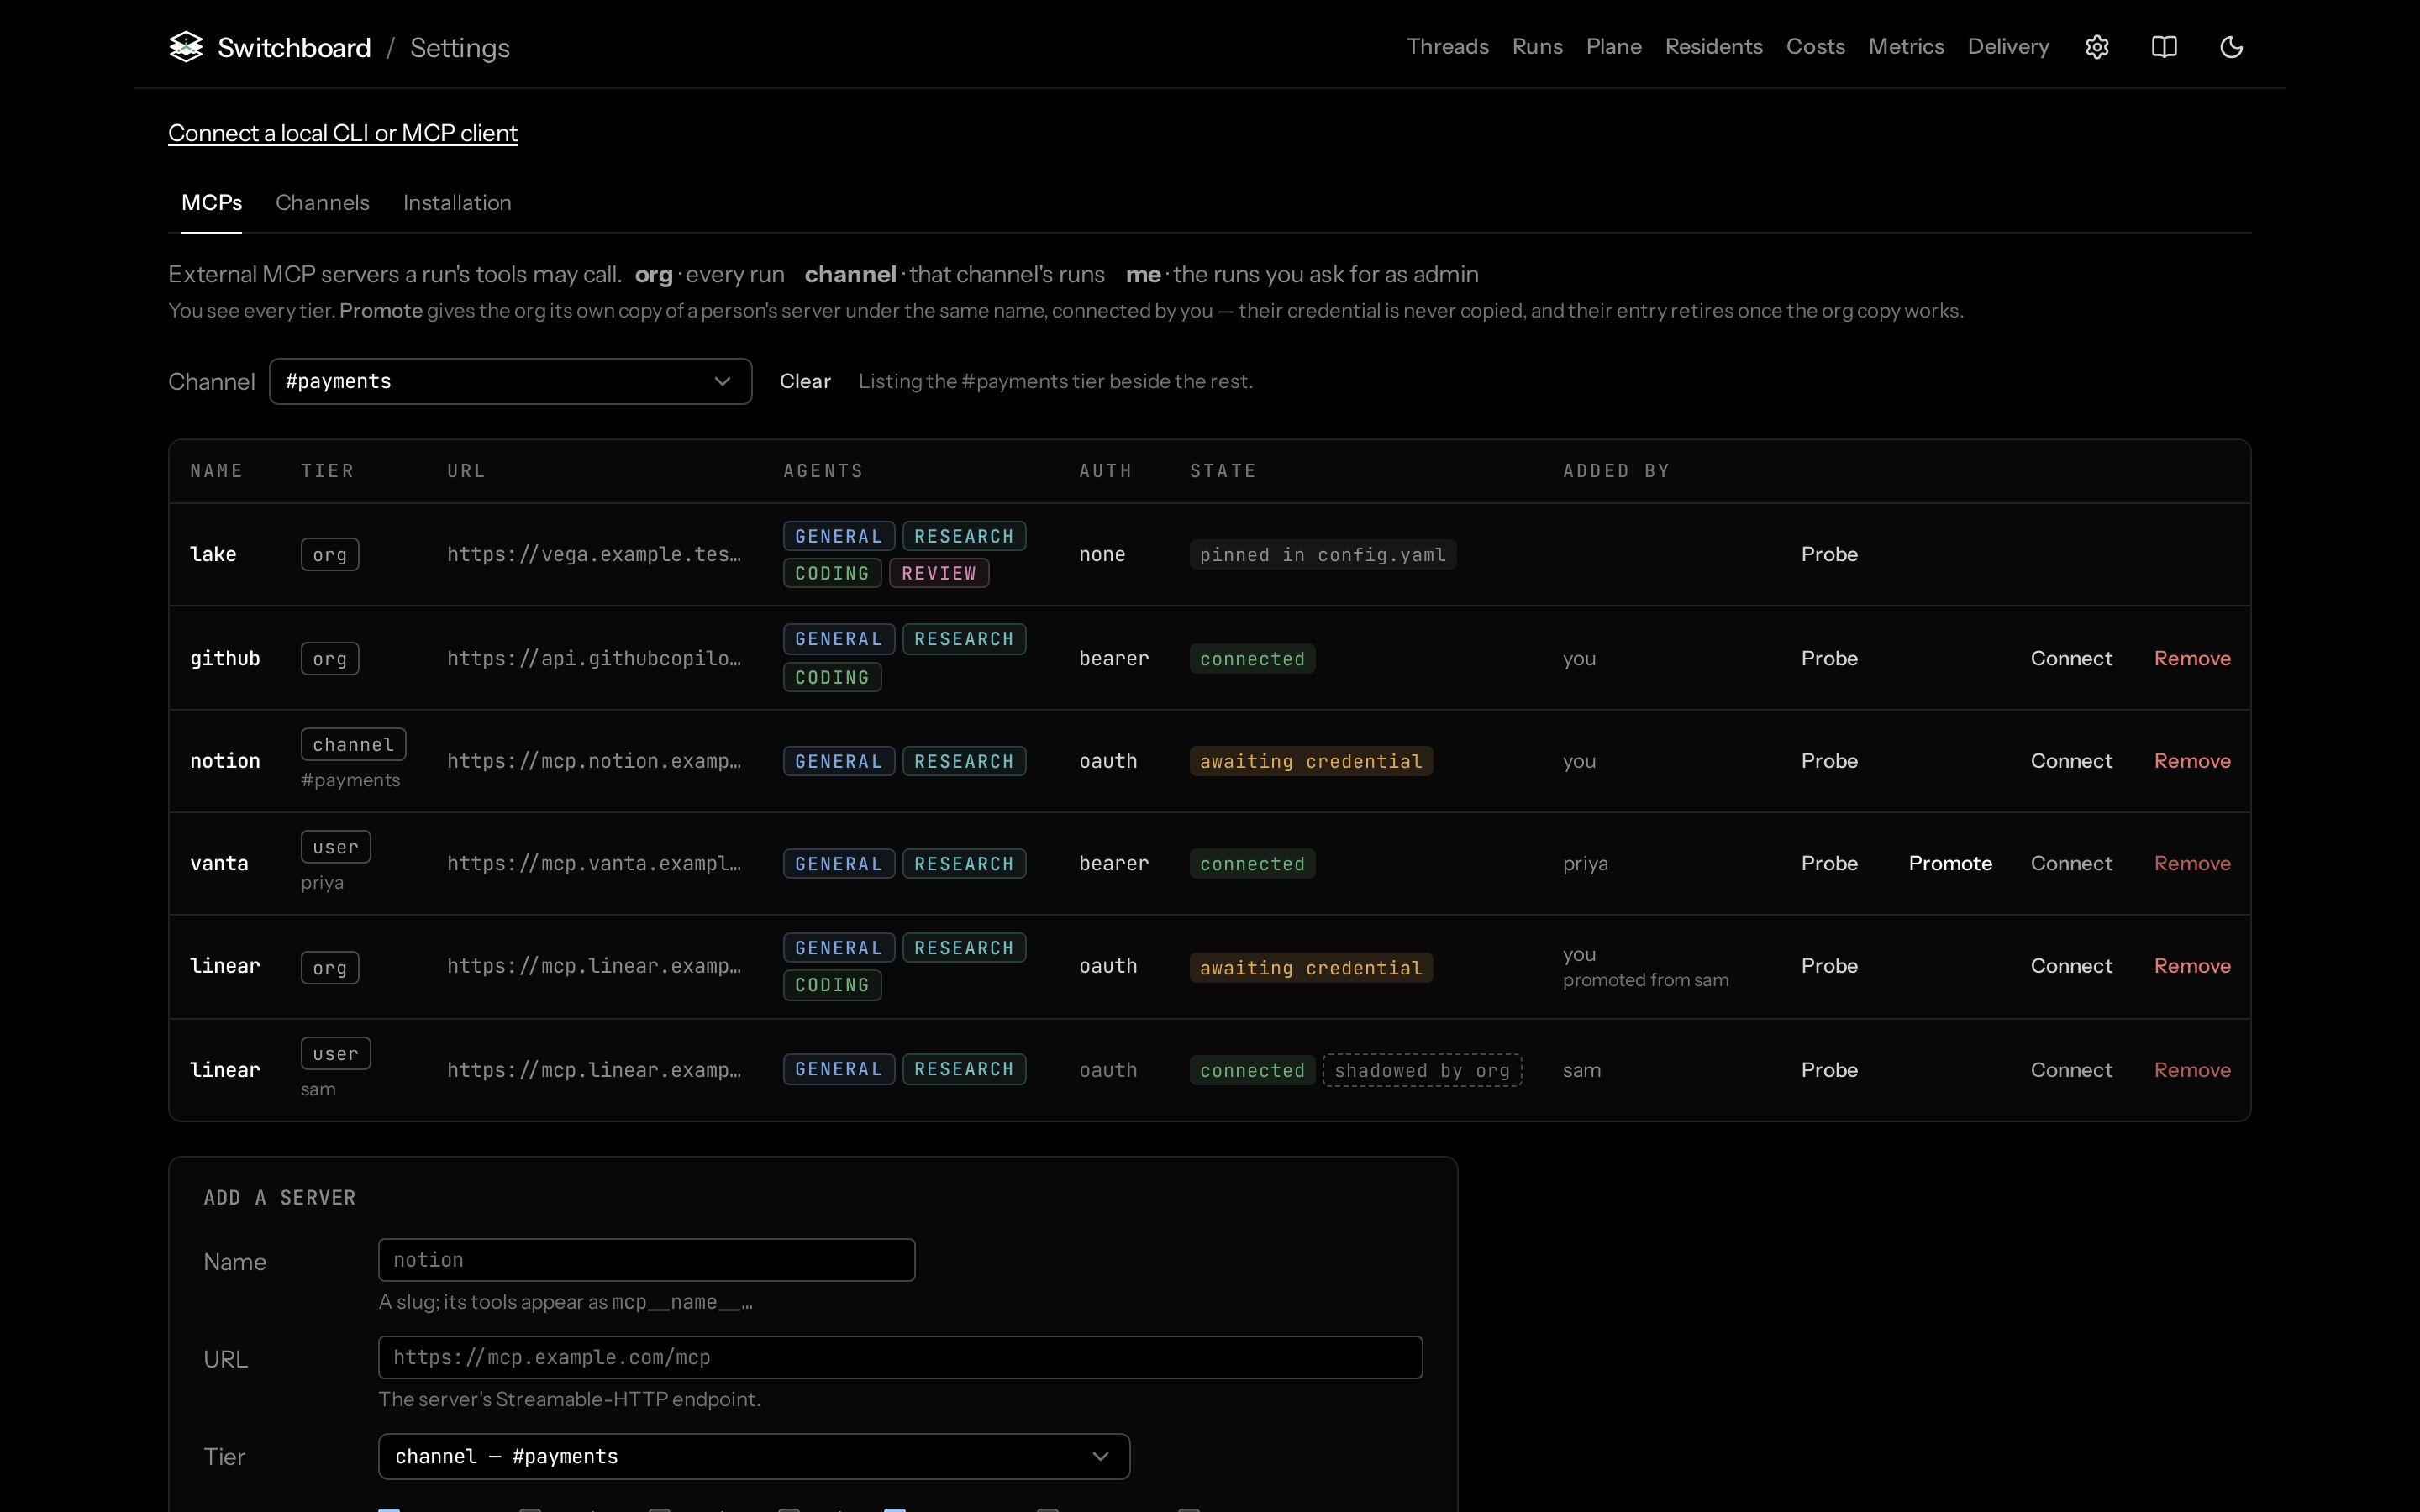The width and height of the screenshot is (2420, 1512).
Task: Remove sam's user-tier linear server
Action: [x=2192, y=1070]
